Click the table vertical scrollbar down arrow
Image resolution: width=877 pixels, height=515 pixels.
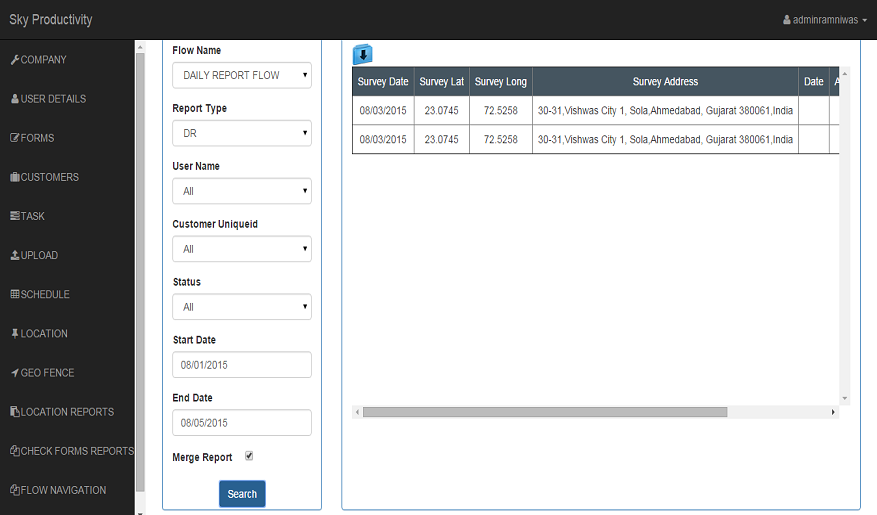(845, 399)
